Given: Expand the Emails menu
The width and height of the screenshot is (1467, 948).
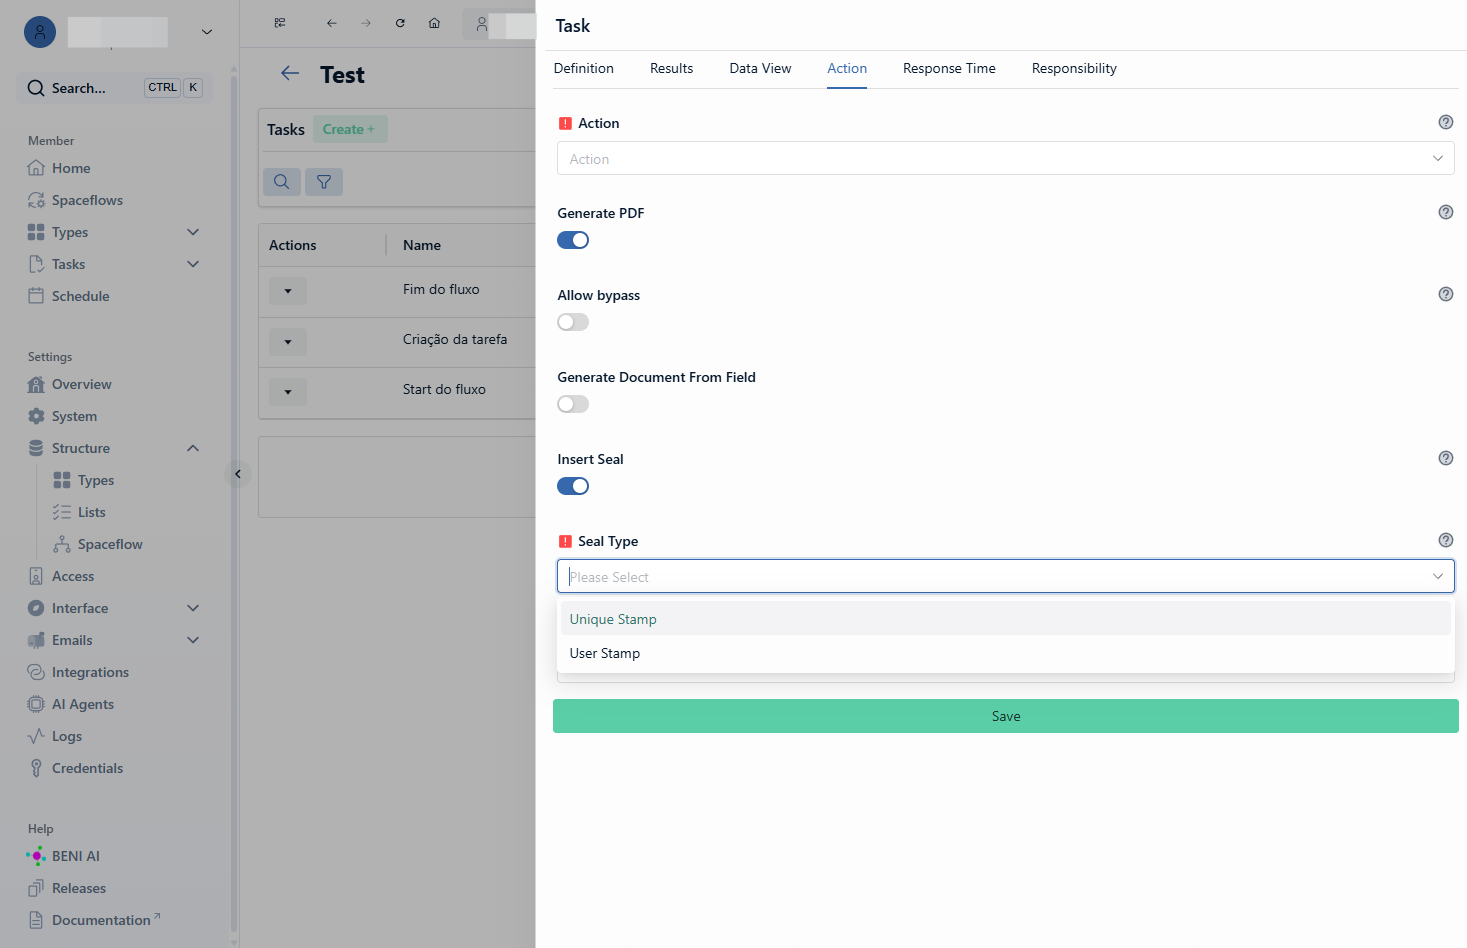Looking at the screenshot, I should [193, 640].
